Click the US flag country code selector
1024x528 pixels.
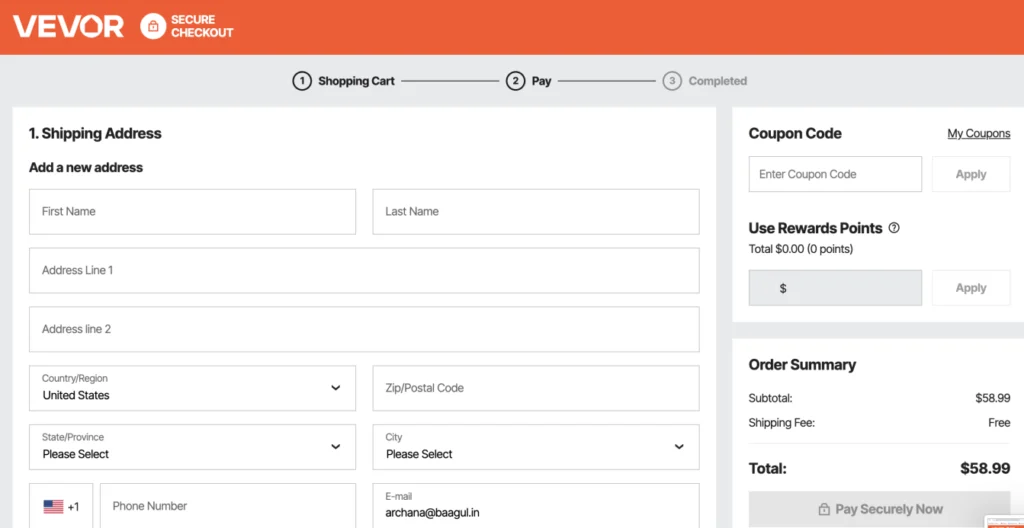pyautogui.click(x=61, y=506)
